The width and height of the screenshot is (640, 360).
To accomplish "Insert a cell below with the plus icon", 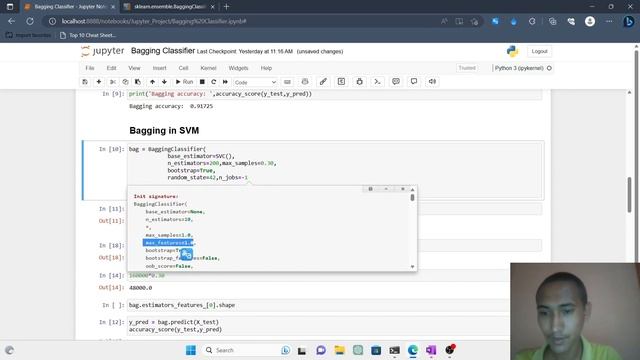I will pyautogui.click(x=99, y=82).
